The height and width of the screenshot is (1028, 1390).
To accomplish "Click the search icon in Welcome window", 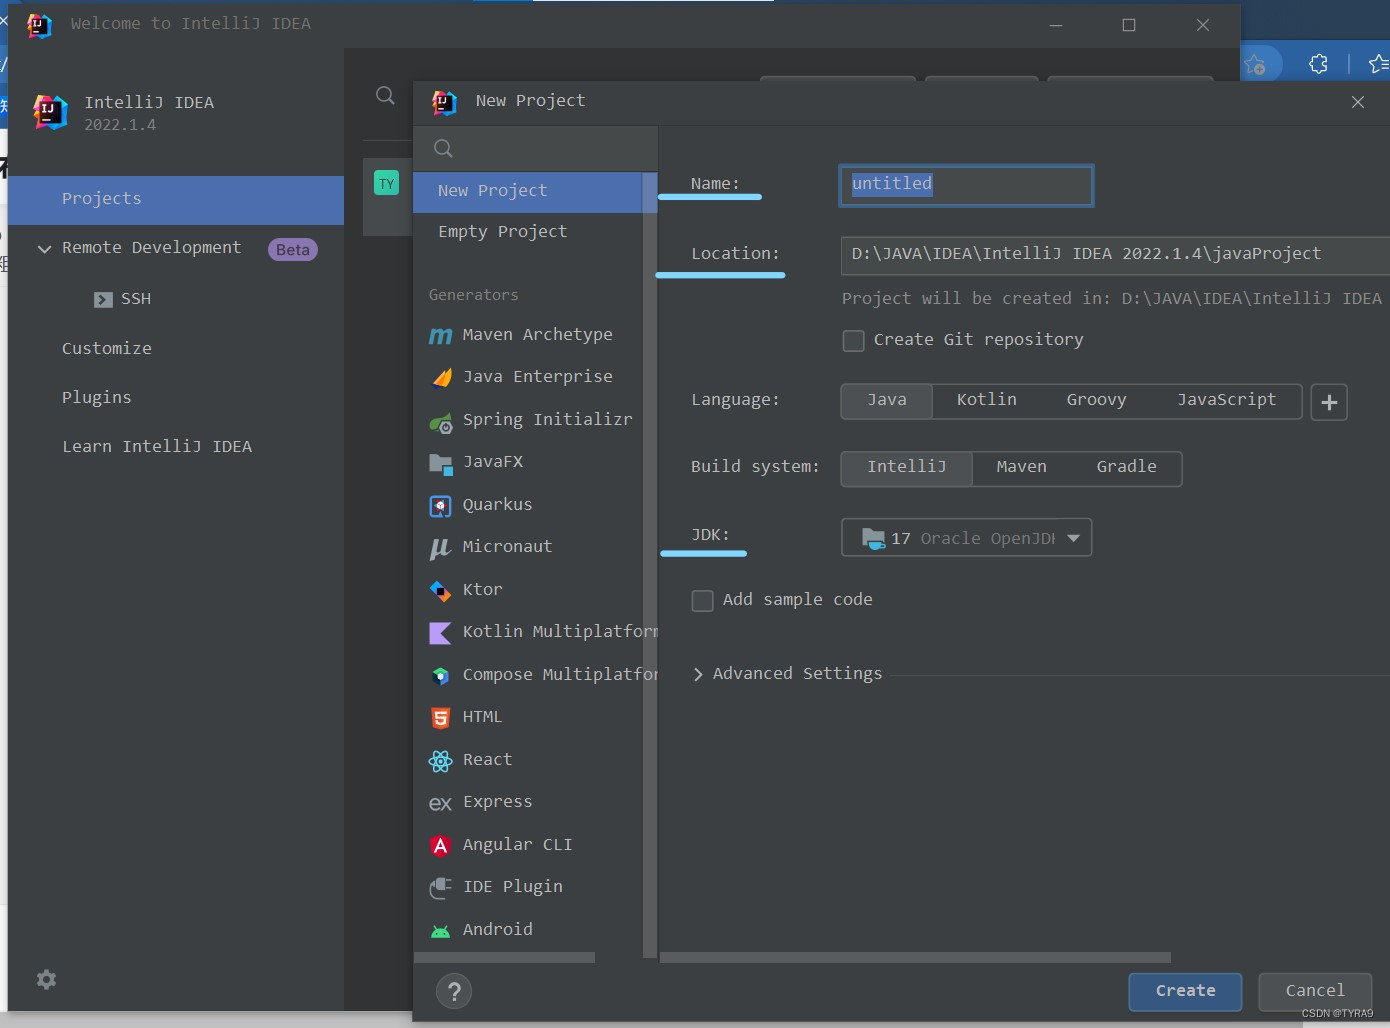I will (x=385, y=96).
